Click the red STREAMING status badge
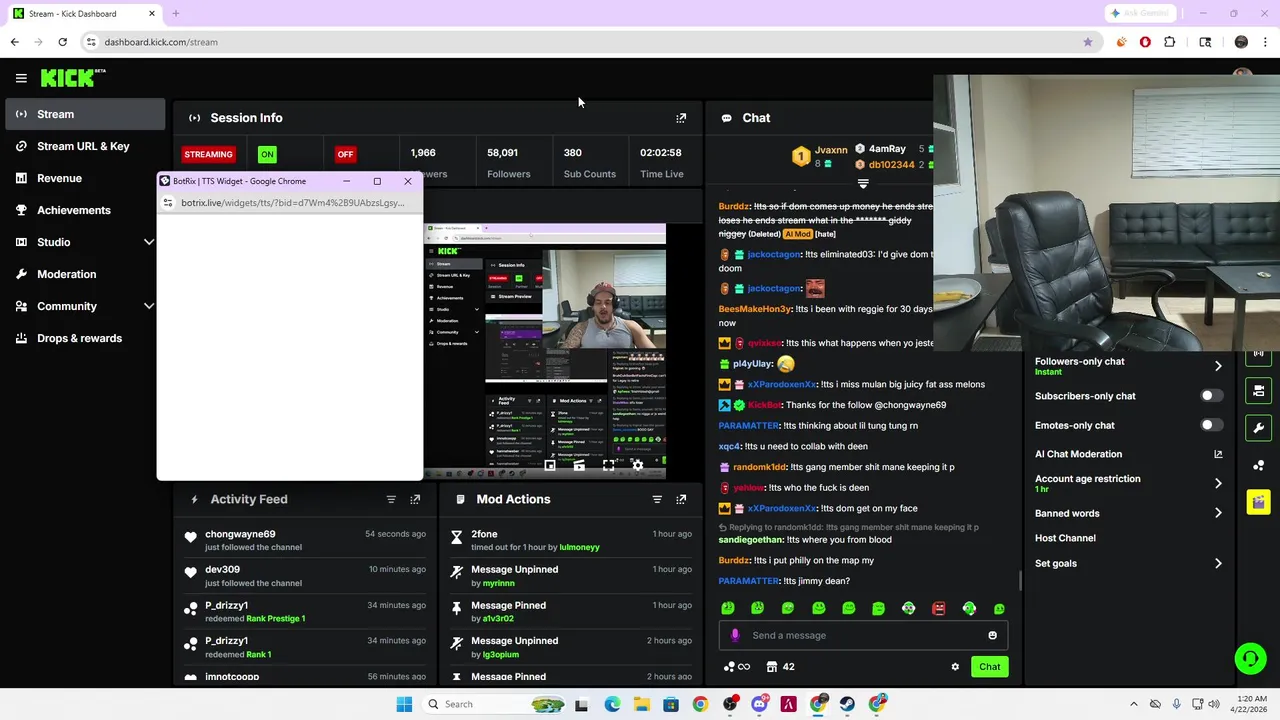 pyautogui.click(x=209, y=154)
